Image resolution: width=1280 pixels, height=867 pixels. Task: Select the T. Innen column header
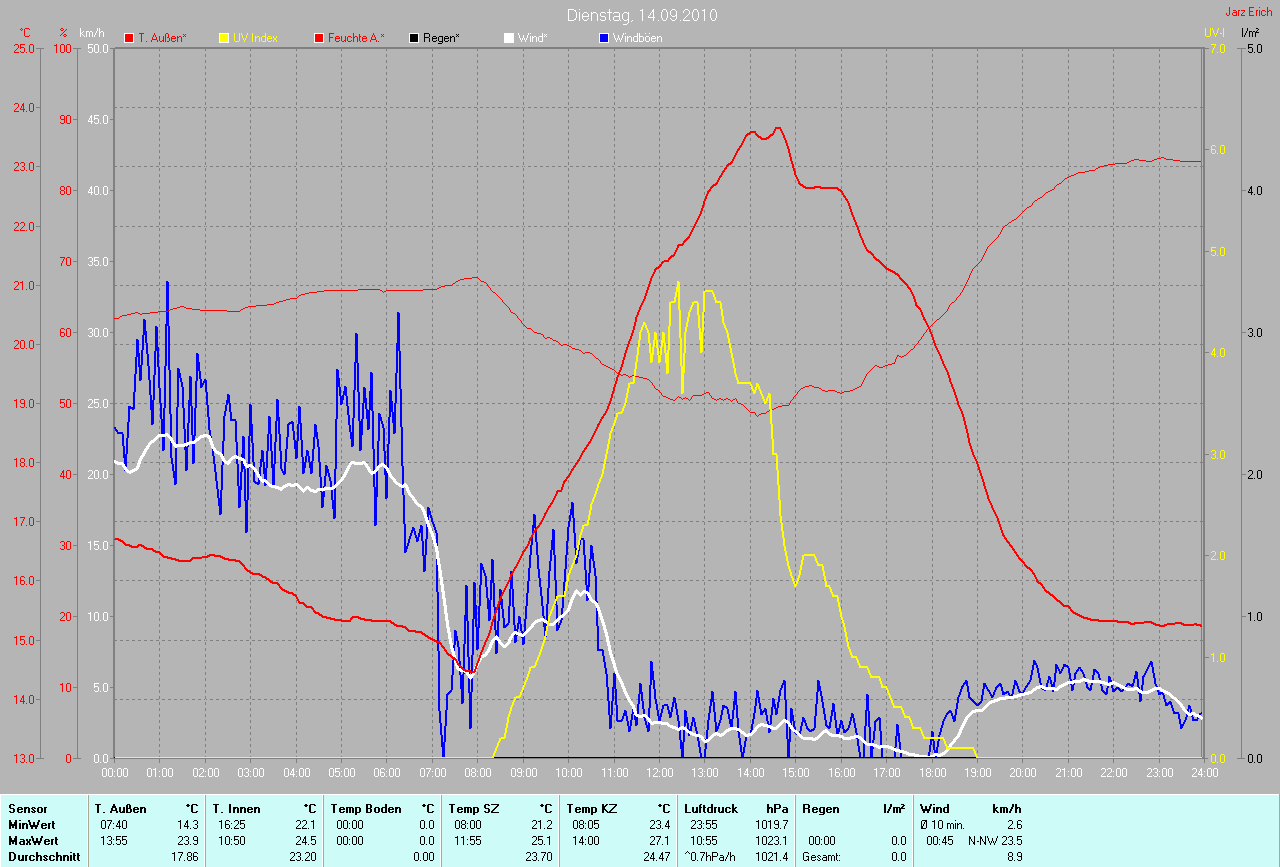click(236, 808)
